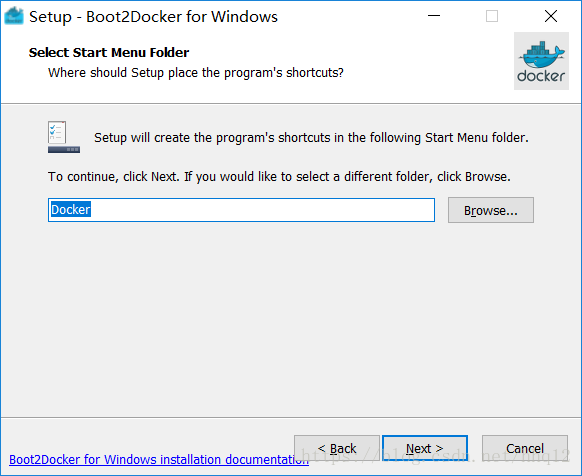Click the 'Setup - Boot2Docker for Windows' title
582x476 pixels.
tap(153, 17)
